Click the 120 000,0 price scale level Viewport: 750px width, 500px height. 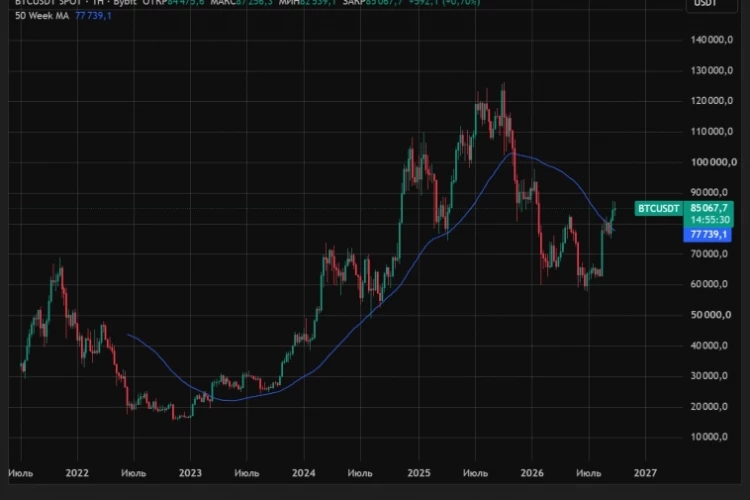712,101
